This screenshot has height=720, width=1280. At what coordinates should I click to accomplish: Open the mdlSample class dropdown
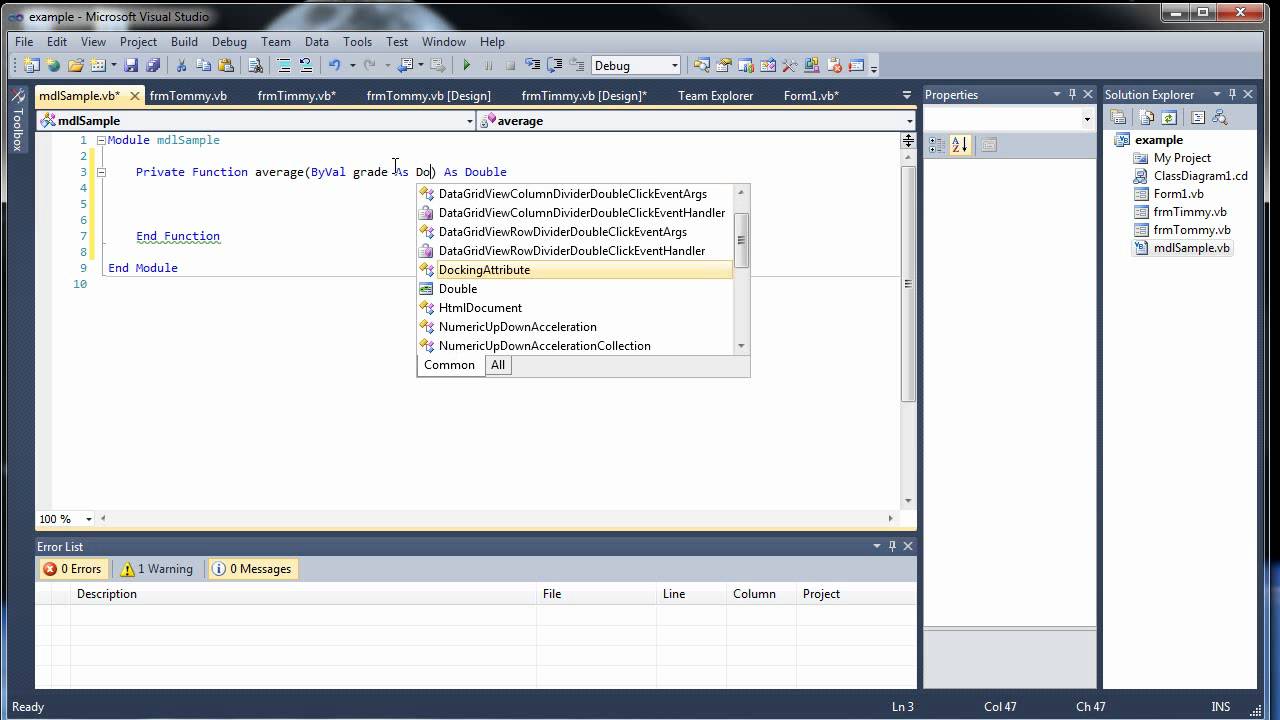coord(470,121)
